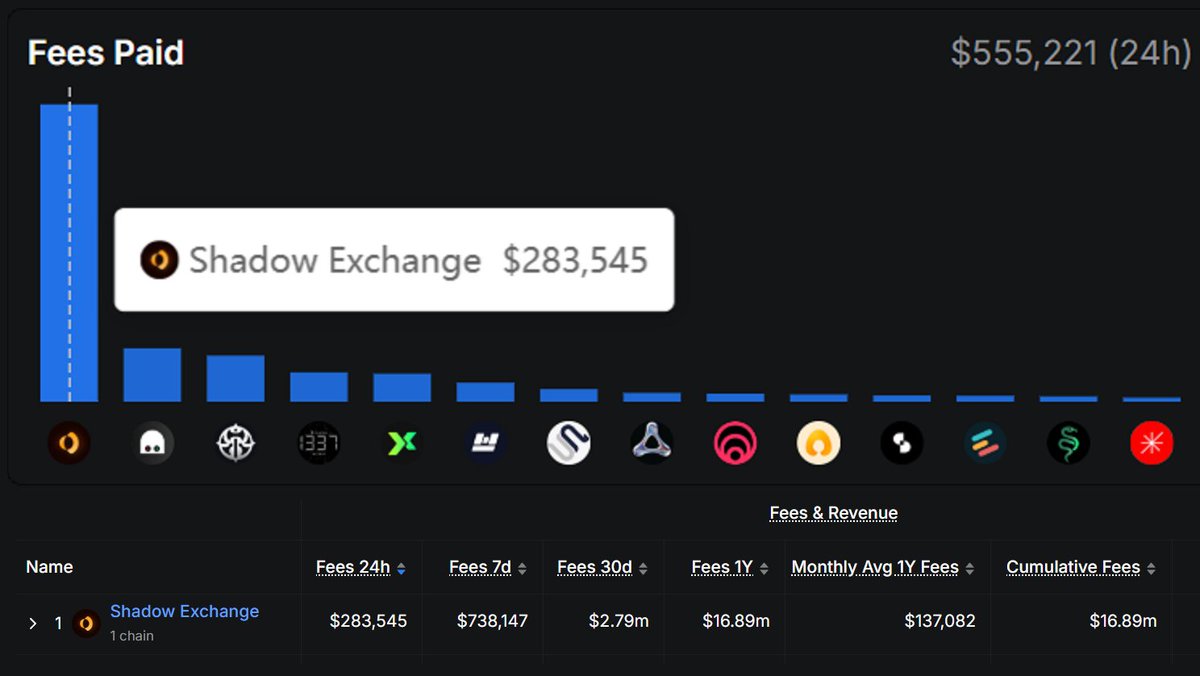Click the bar above the green X icon
Image resolution: width=1200 pixels, height=676 pixels.
(x=402, y=388)
